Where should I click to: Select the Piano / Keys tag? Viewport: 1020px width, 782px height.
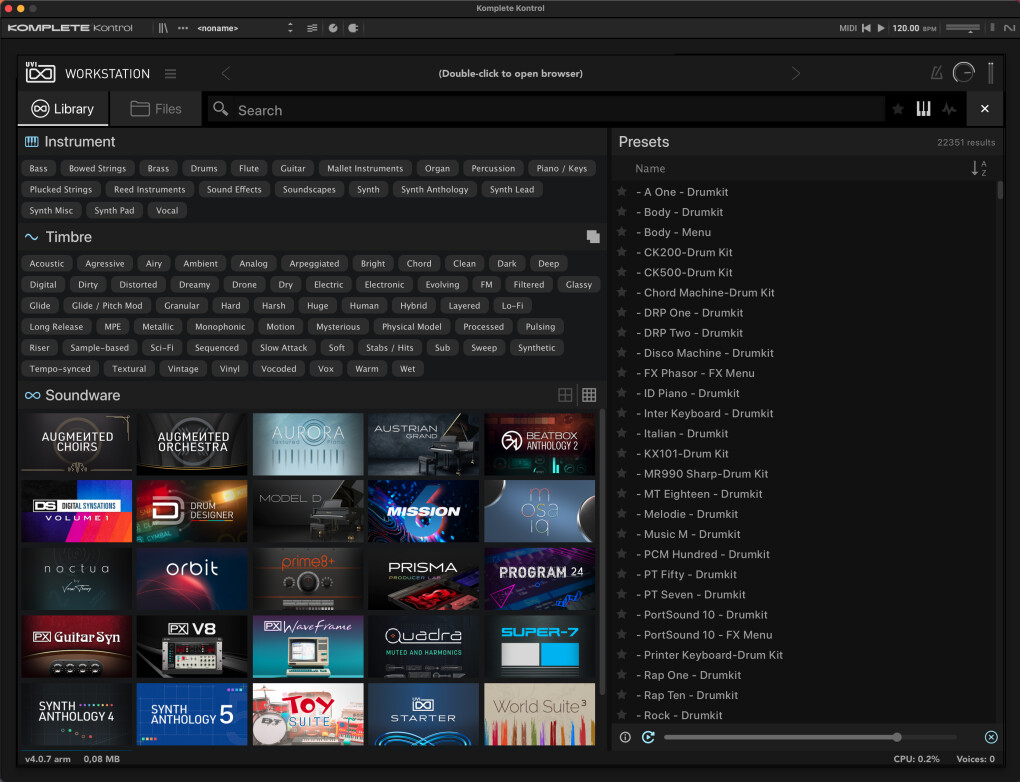[x=561, y=169]
